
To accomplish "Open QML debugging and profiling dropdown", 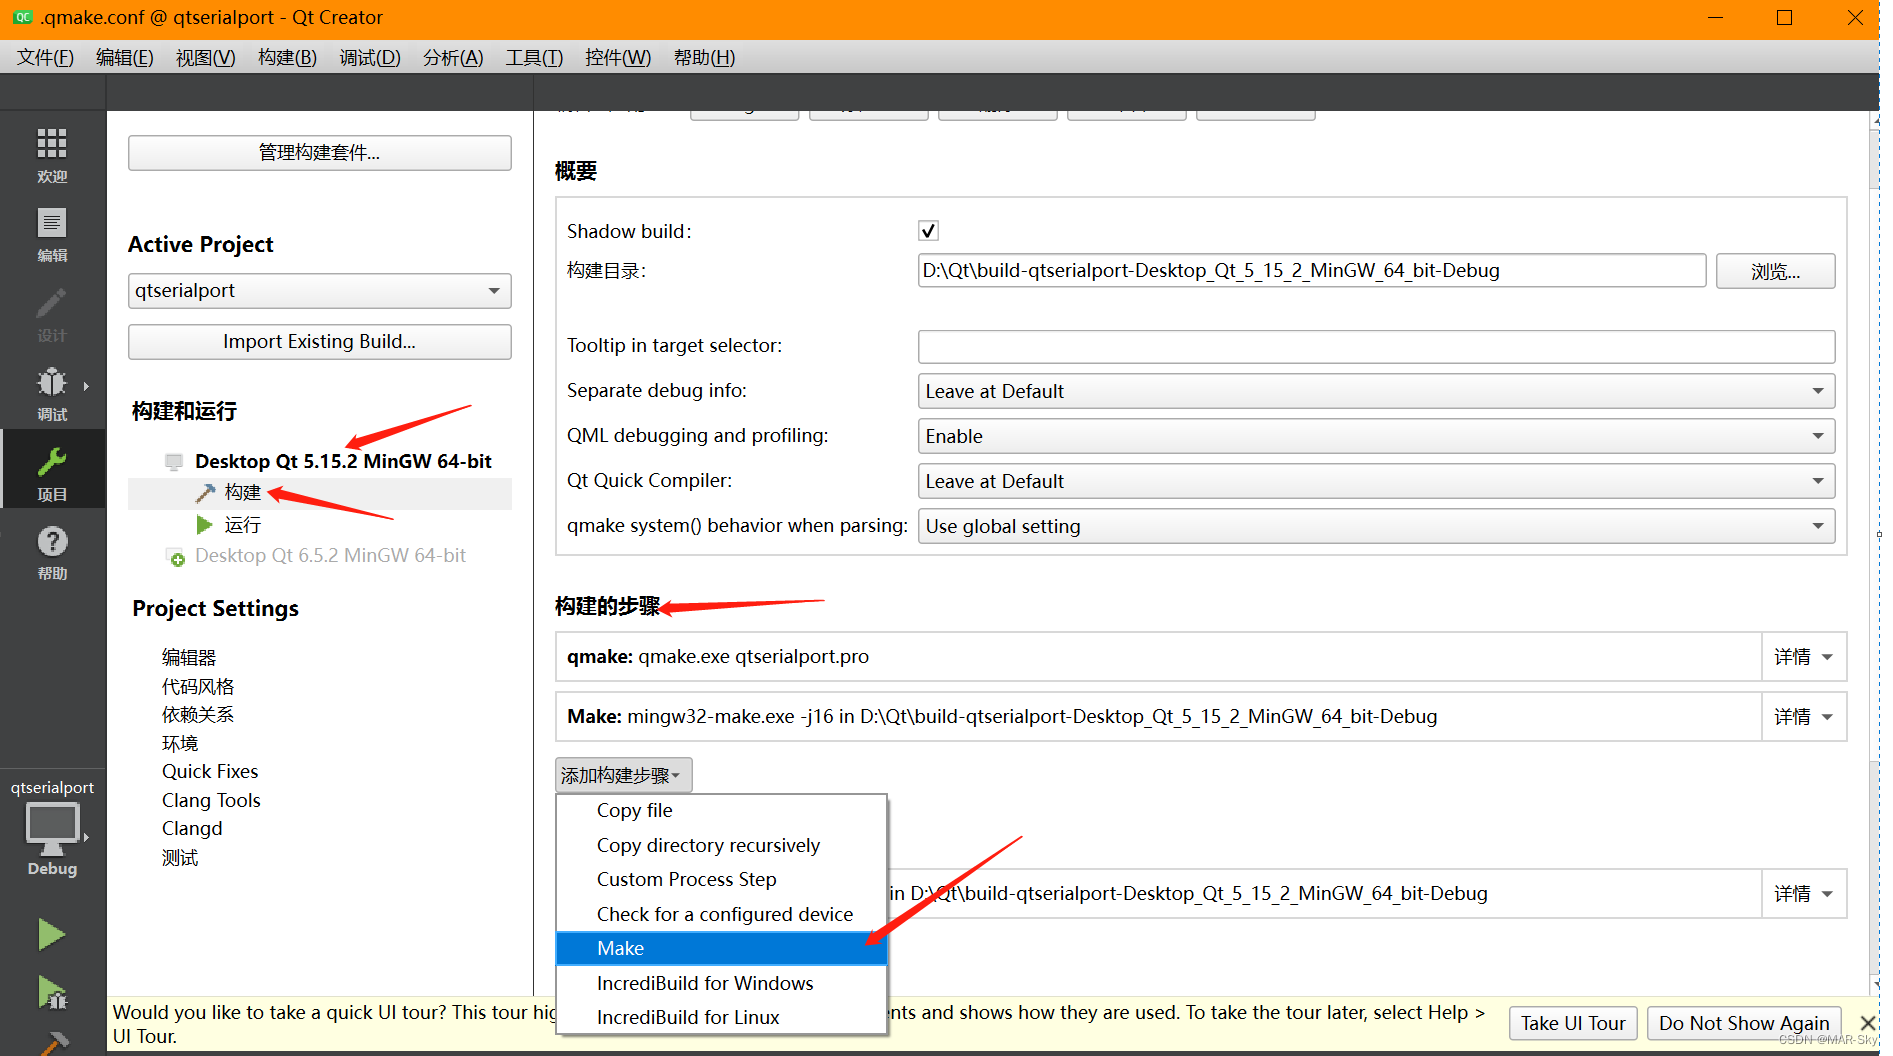I will pyautogui.click(x=1376, y=436).
